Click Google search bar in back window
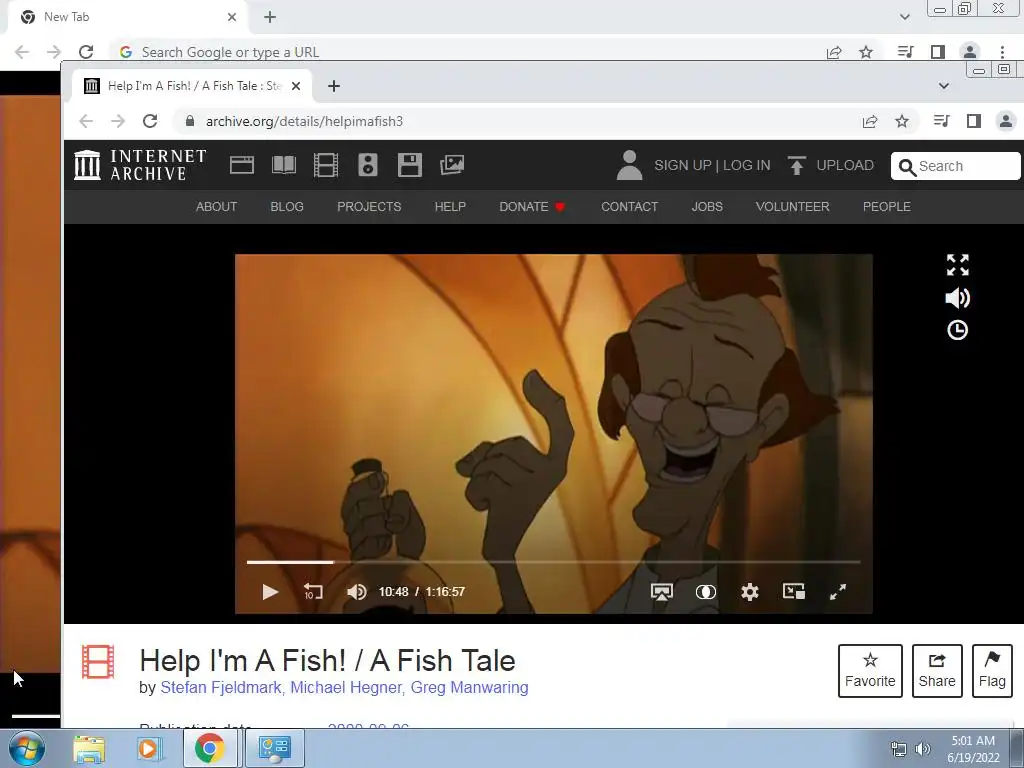Screen dimensions: 1024x768 click(464, 52)
